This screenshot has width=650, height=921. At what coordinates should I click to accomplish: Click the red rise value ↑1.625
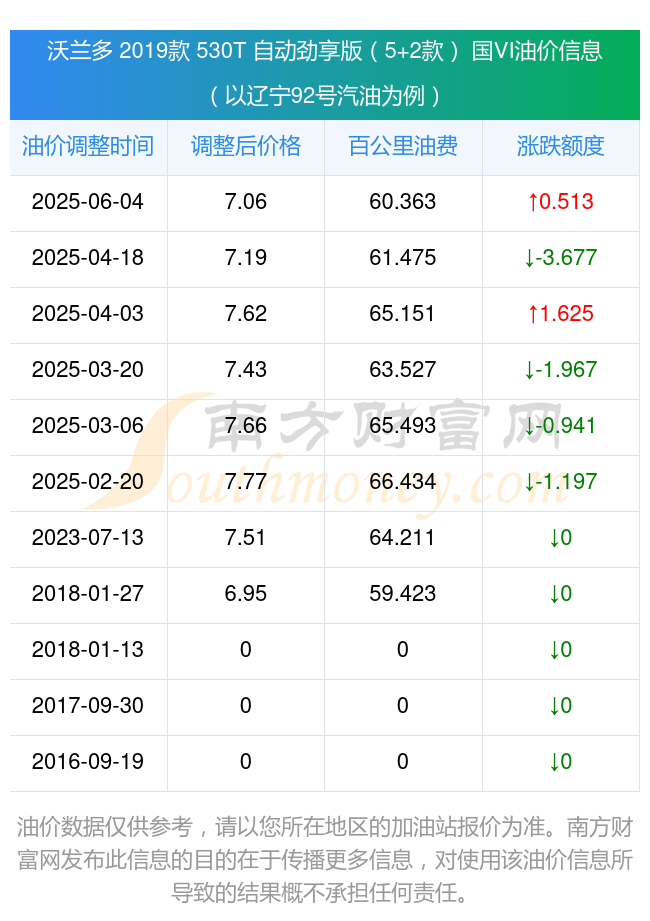pos(561,314)
